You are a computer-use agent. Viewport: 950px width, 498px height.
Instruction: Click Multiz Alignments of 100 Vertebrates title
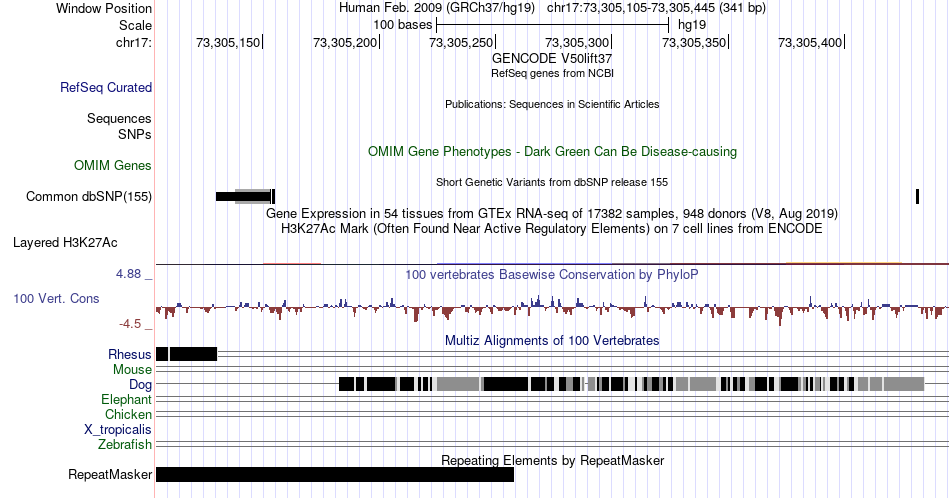click(x=552, y=340)
